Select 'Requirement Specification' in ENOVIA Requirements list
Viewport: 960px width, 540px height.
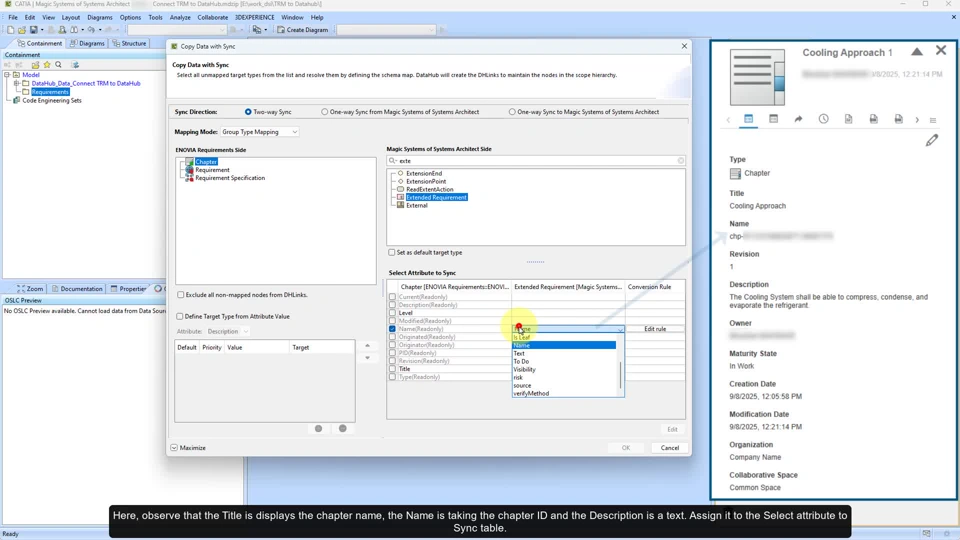pos(230,178)
